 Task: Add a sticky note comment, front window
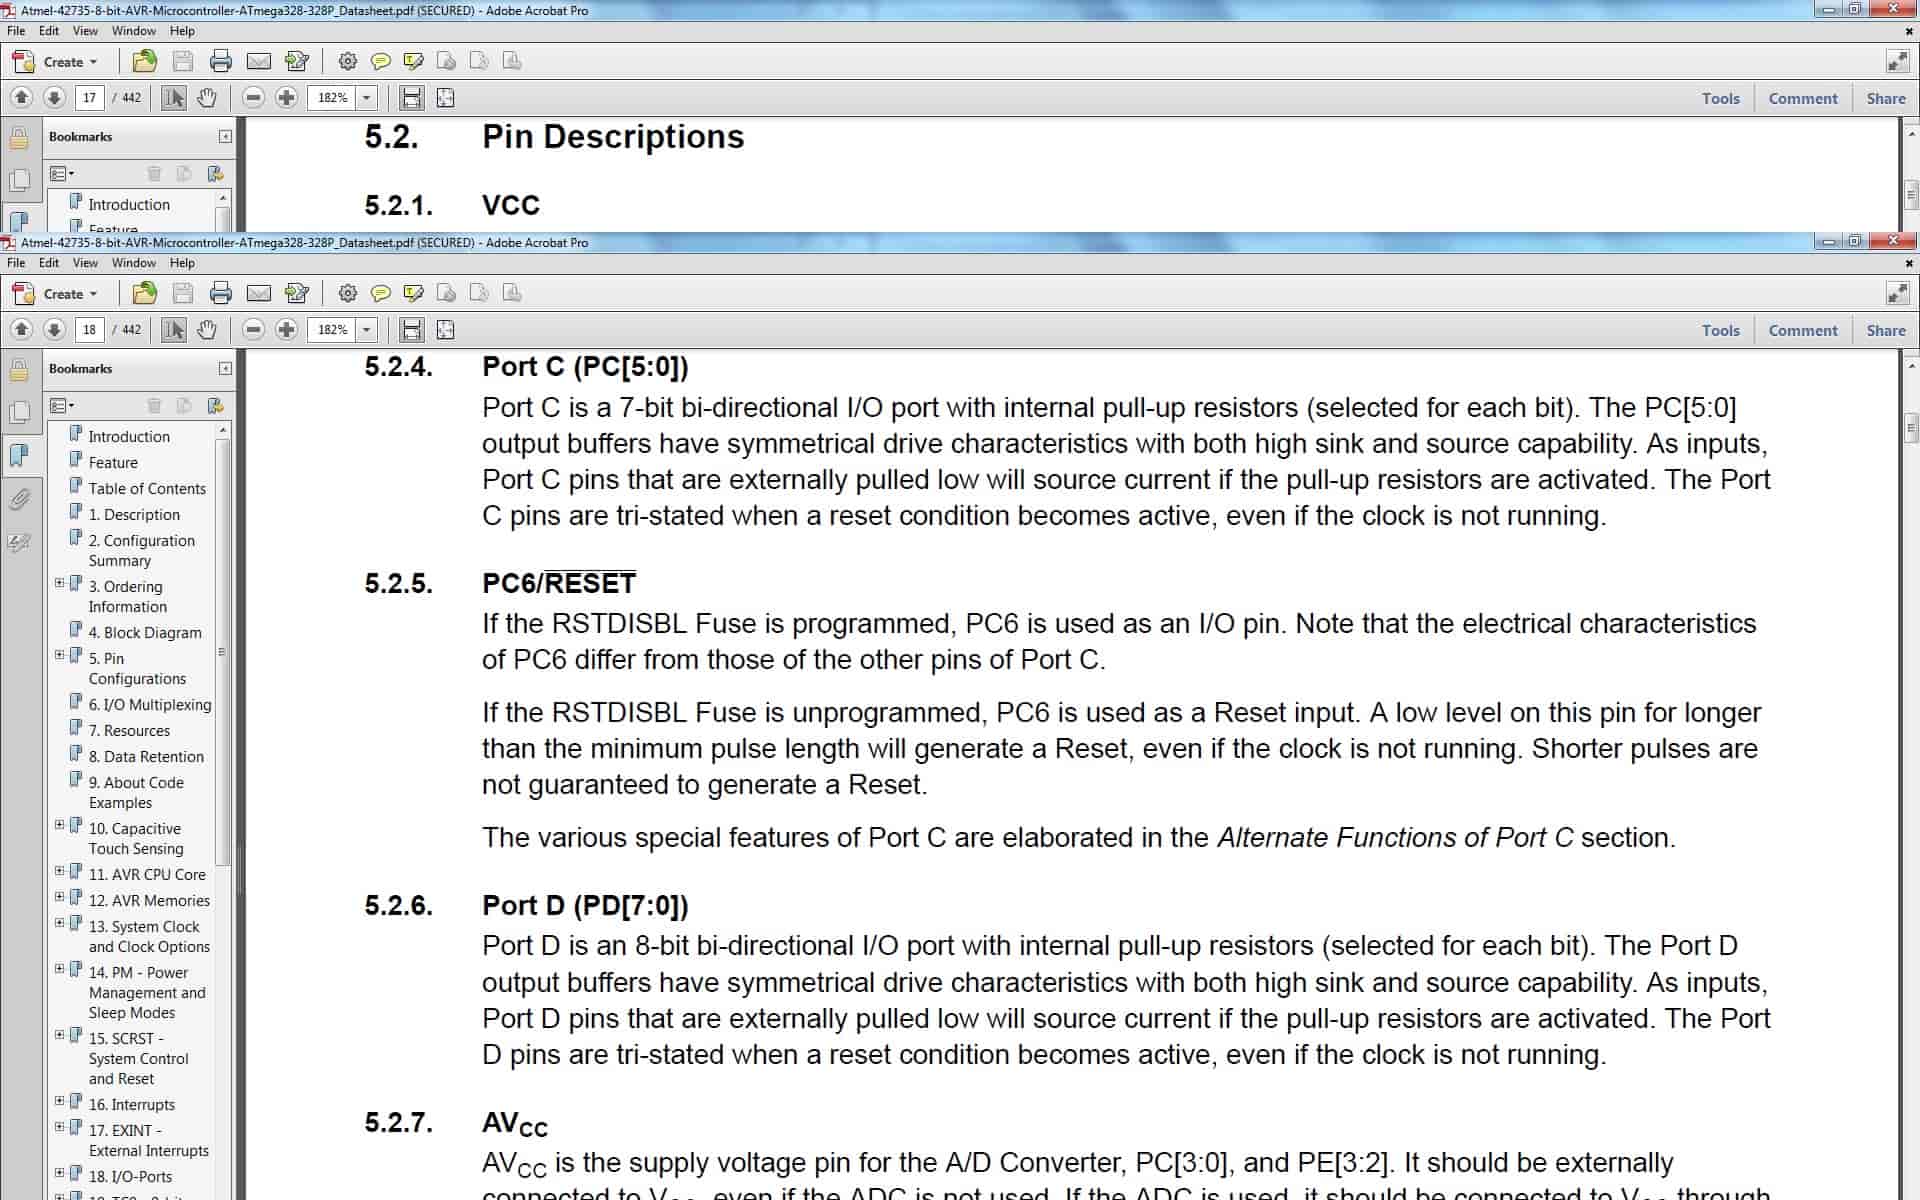point(380,293)
